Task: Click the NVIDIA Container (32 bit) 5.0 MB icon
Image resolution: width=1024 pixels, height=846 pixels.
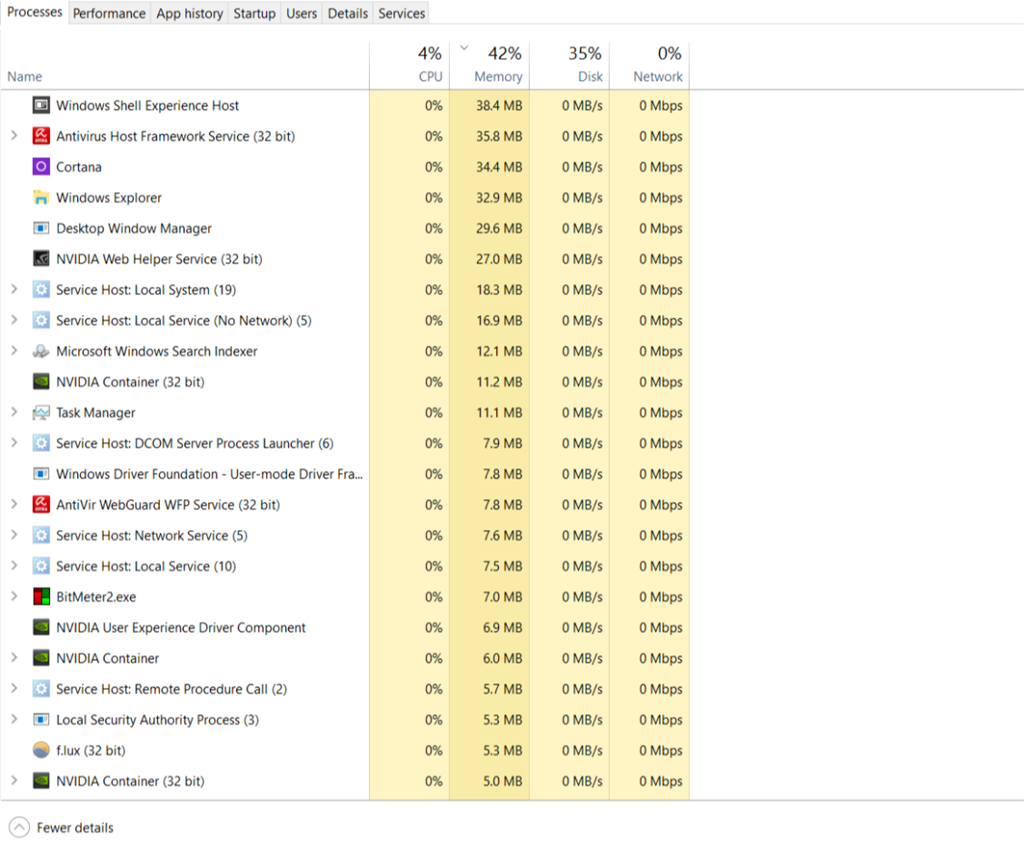Action: point(41,781)
